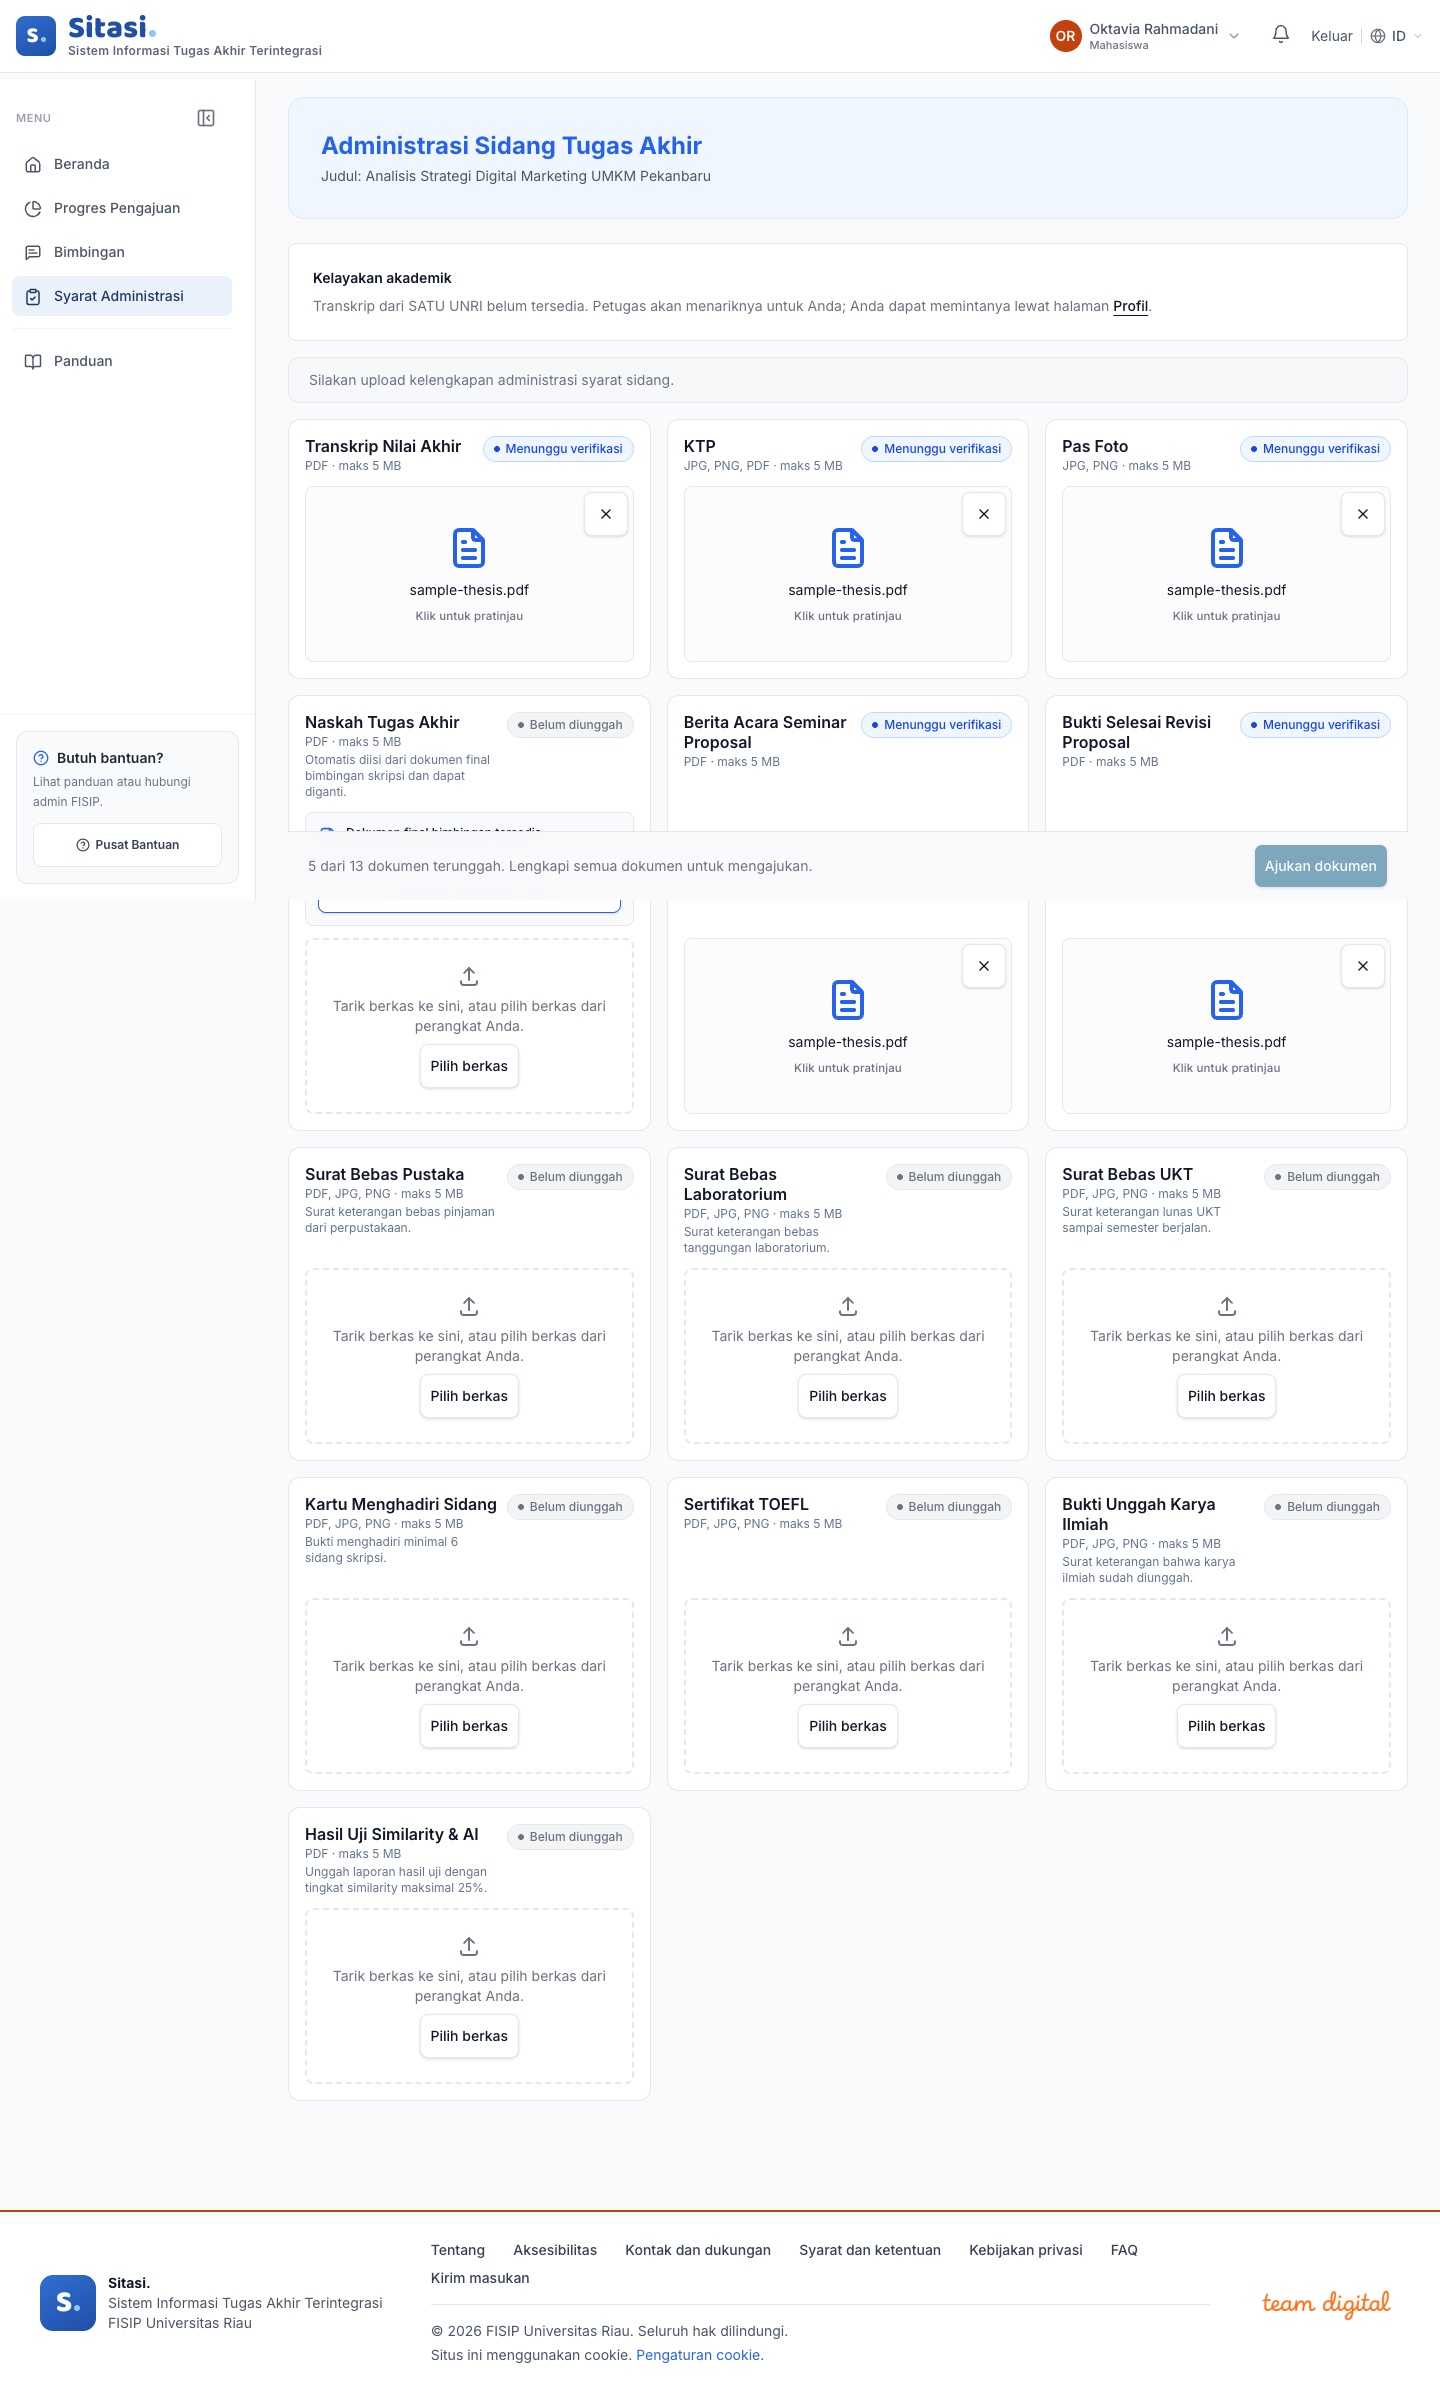Click the Sitasi logo in header

coord(169,36)
